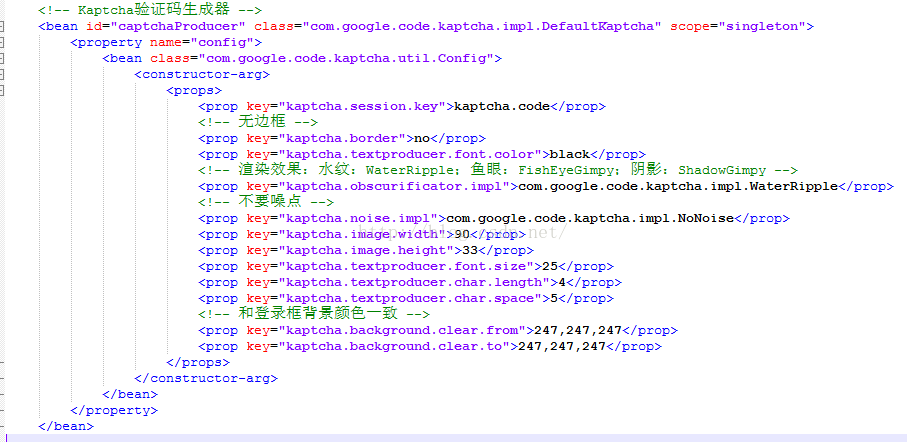Click the com.google.code.kaptcha.util.Config class string

(346, 58)
